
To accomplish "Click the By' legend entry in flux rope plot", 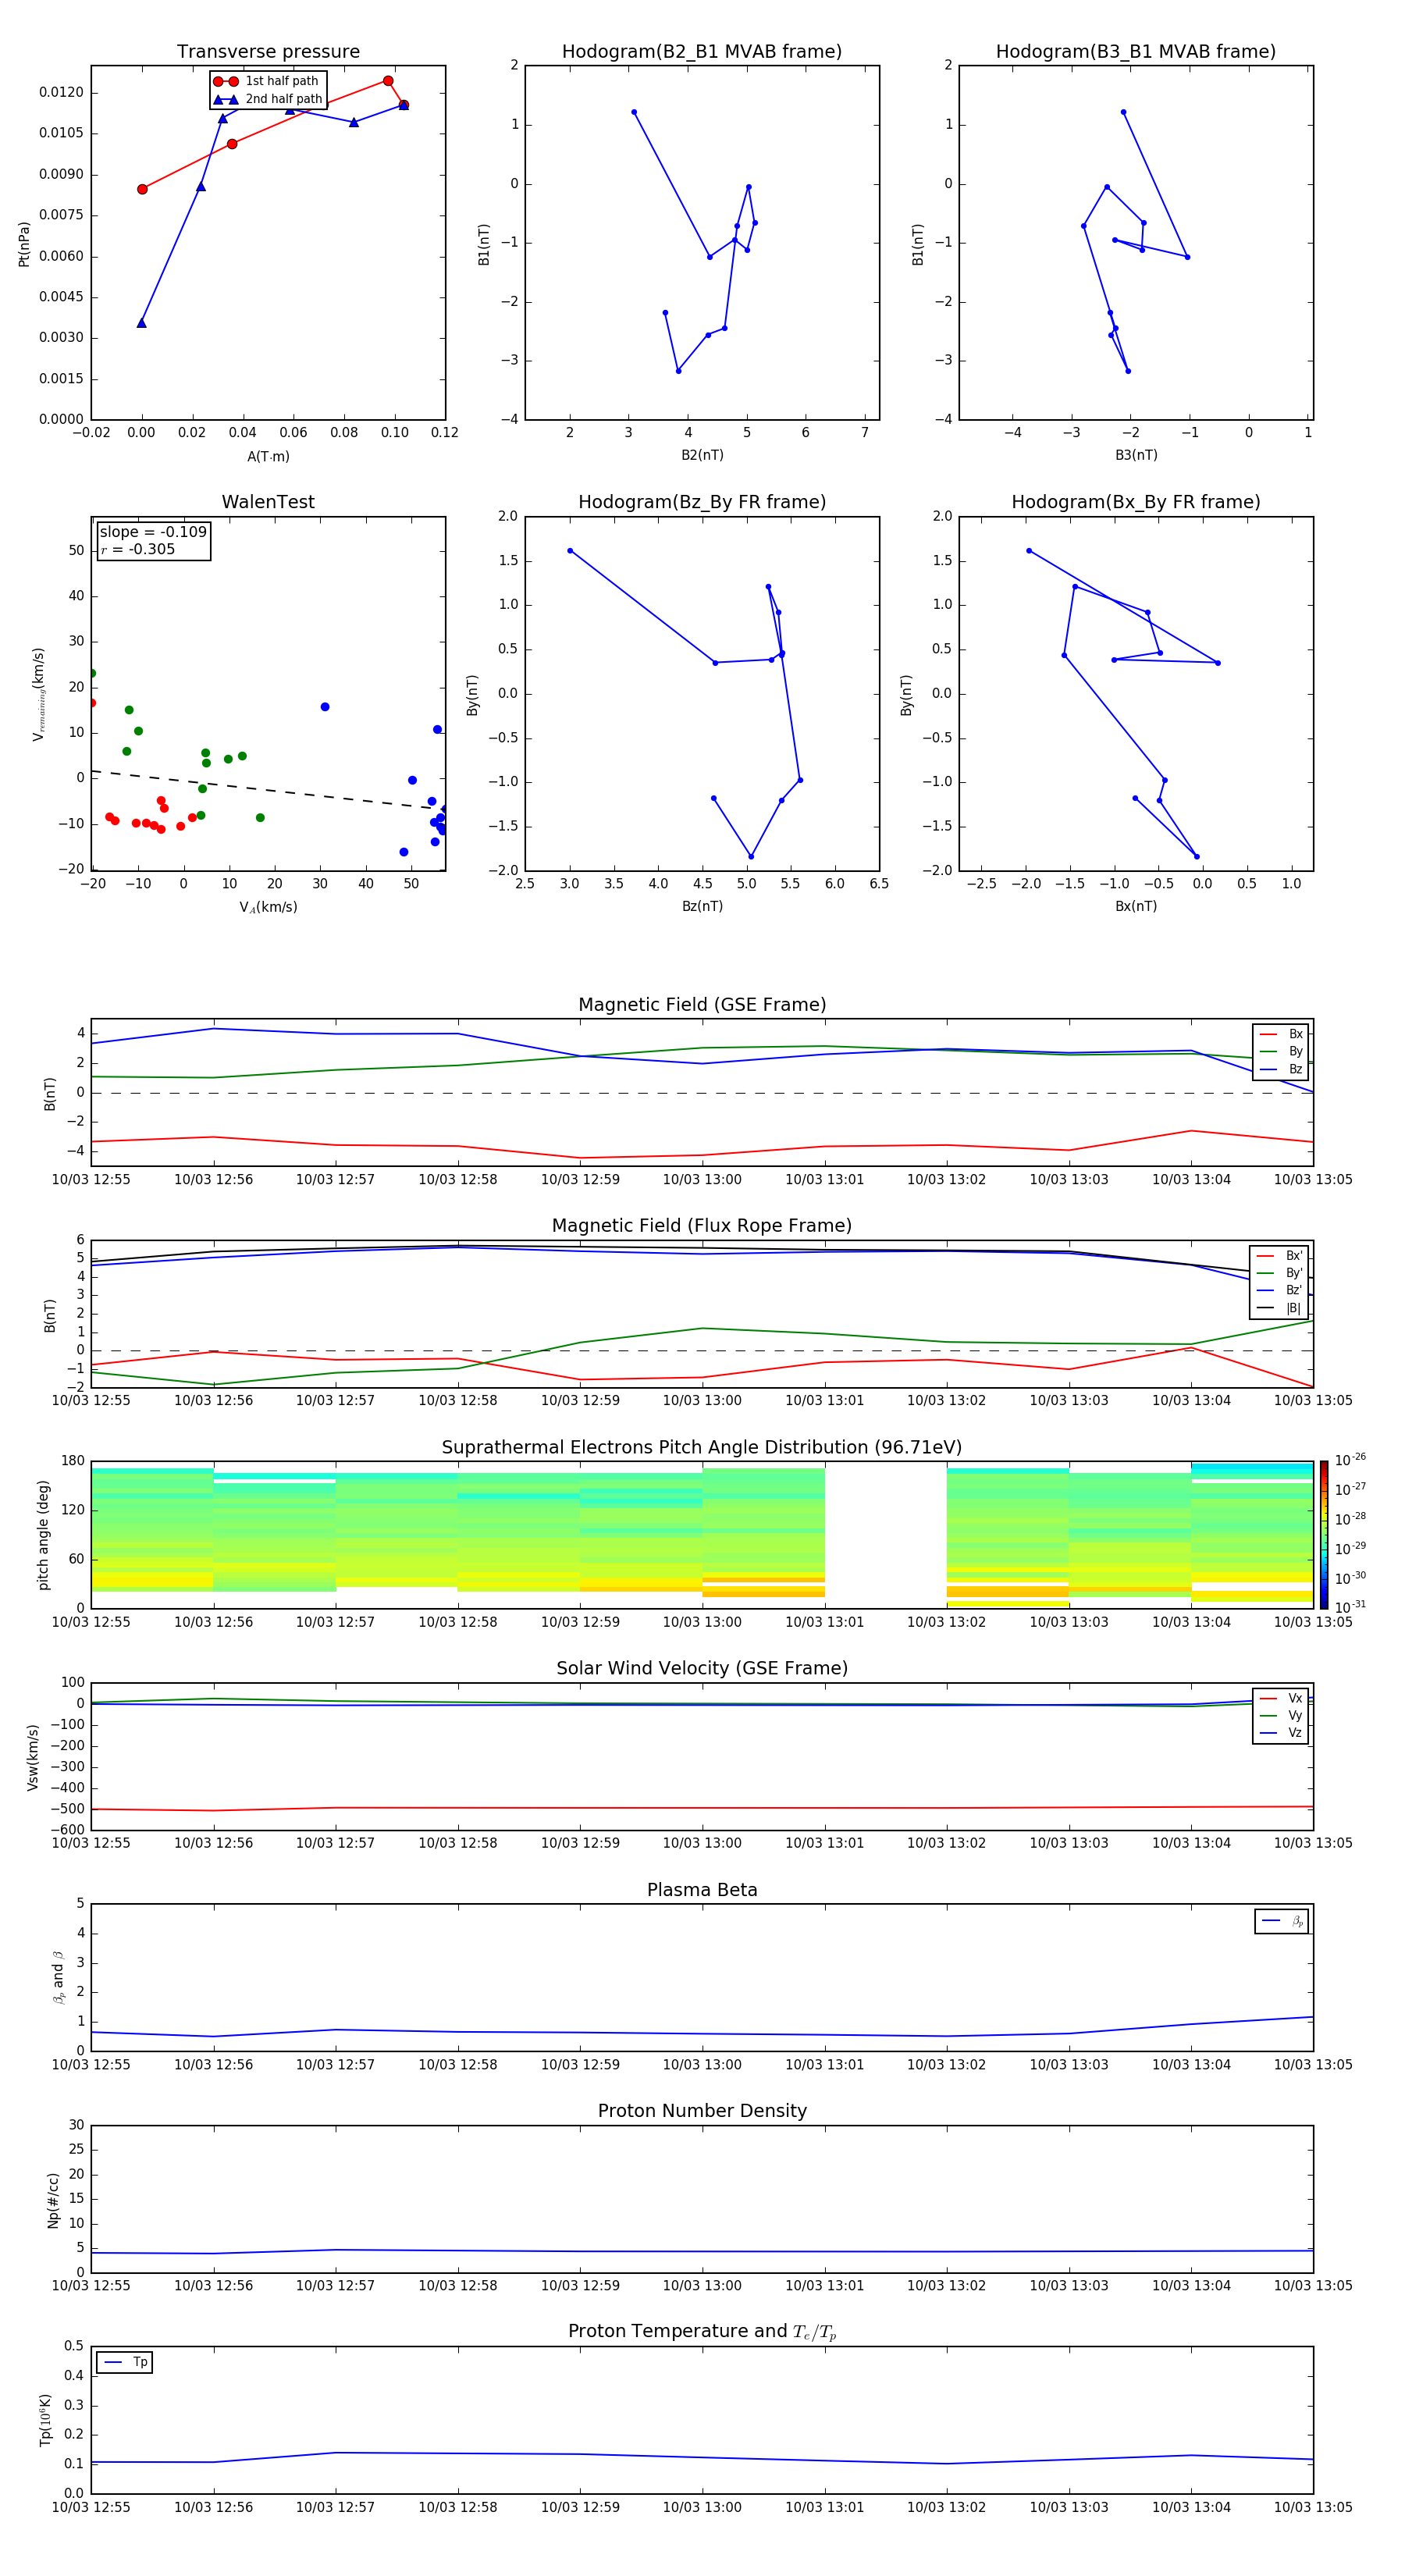I will pos(1280,1273).
